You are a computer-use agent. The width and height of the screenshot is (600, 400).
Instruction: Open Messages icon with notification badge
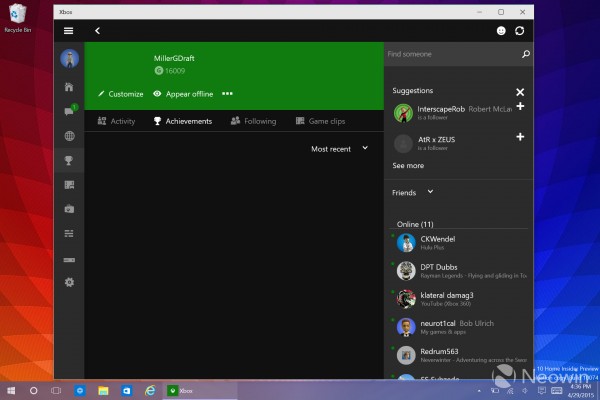click(x=69, y=111)
